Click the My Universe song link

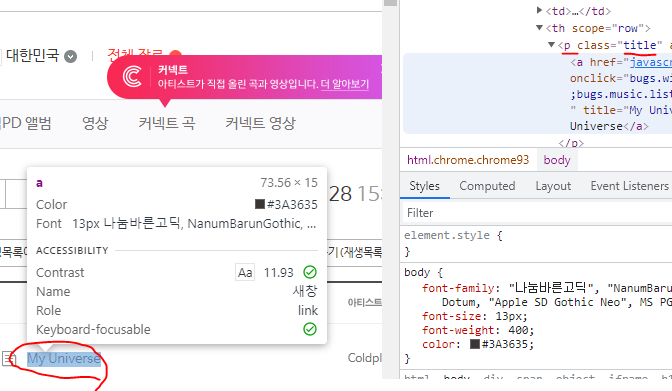click(x=64, y=358)
